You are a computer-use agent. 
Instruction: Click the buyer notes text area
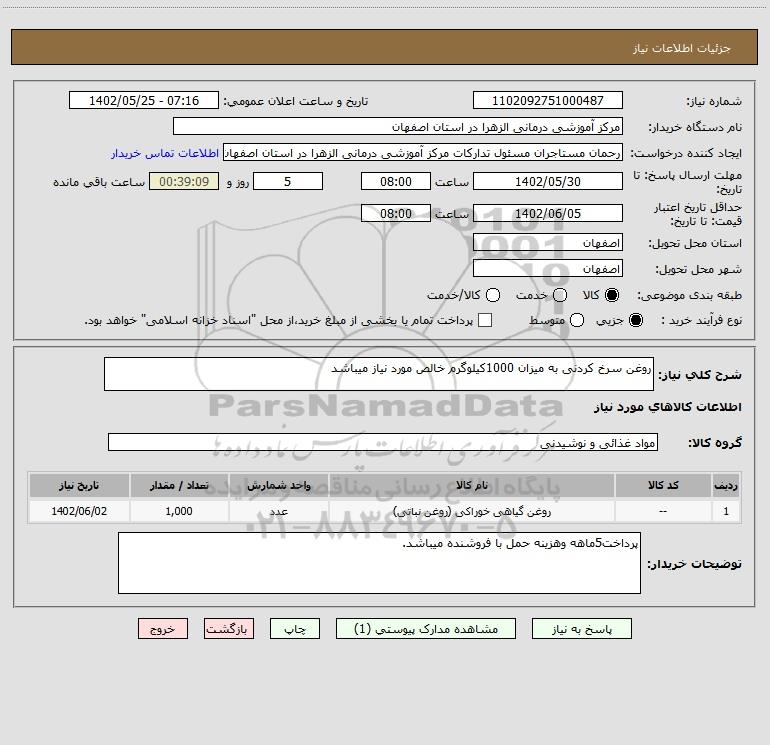[379, 563]
